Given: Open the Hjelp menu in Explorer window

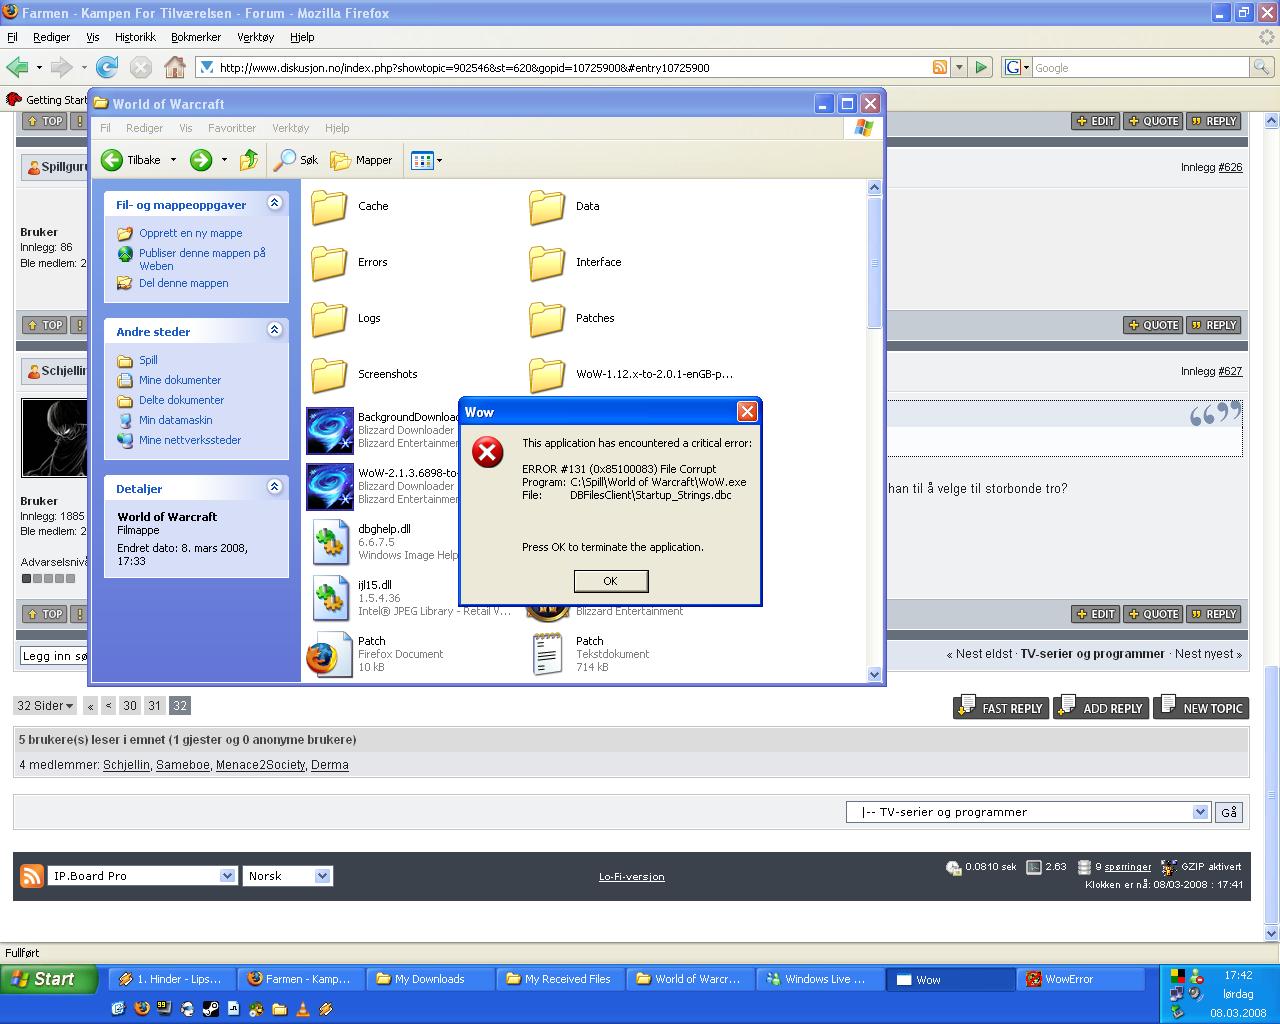Looking at the screenshot, I should coord(337,128).
